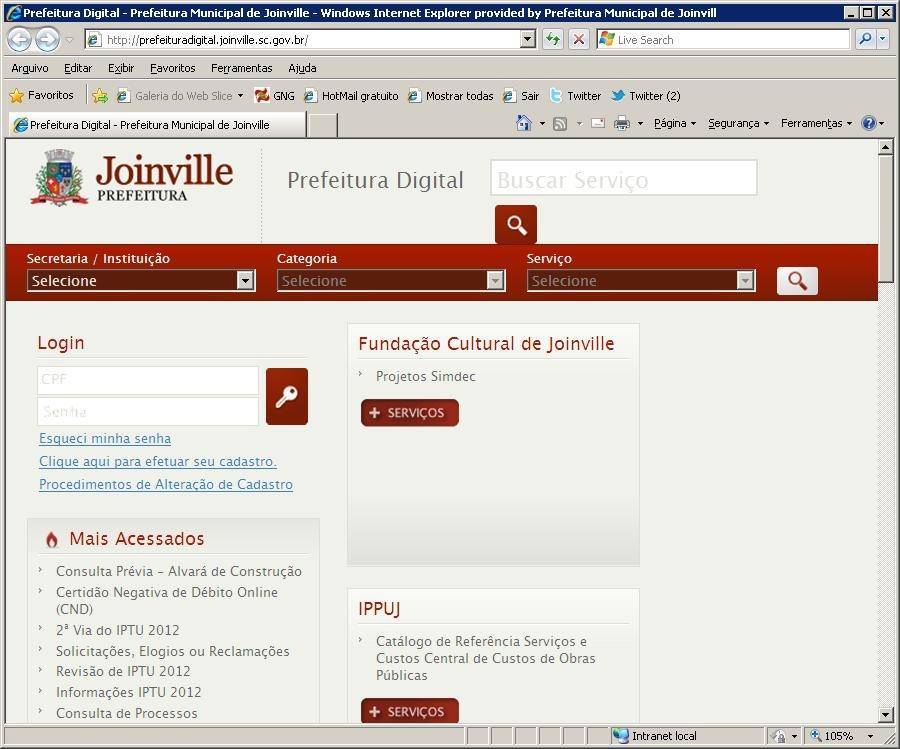
Task: Open the Live Search options dropdown arrow
Action: point(883,40)
